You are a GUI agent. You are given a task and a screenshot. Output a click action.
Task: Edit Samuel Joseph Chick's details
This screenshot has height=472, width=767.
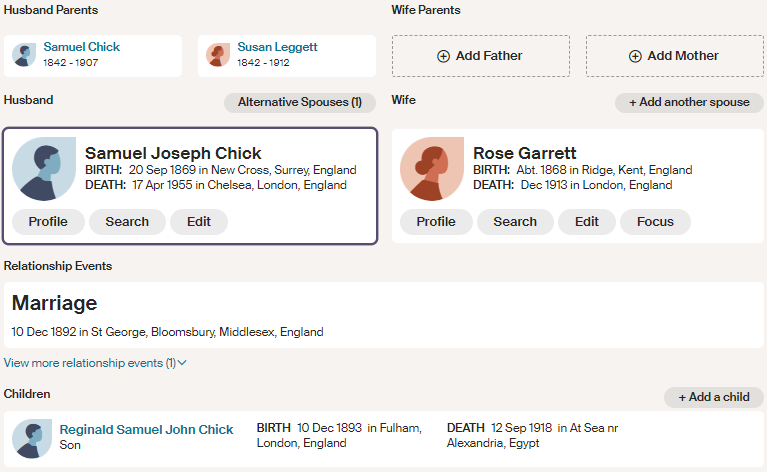click(199, 222)
